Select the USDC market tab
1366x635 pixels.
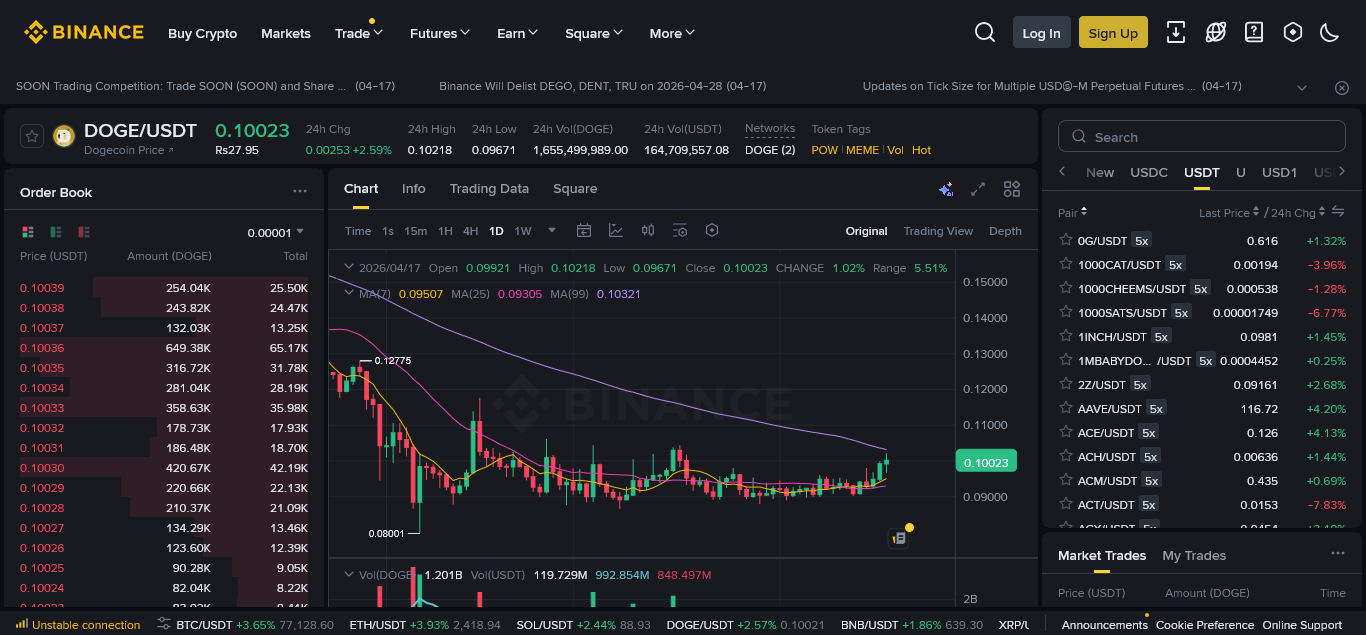coord(1149,172)
